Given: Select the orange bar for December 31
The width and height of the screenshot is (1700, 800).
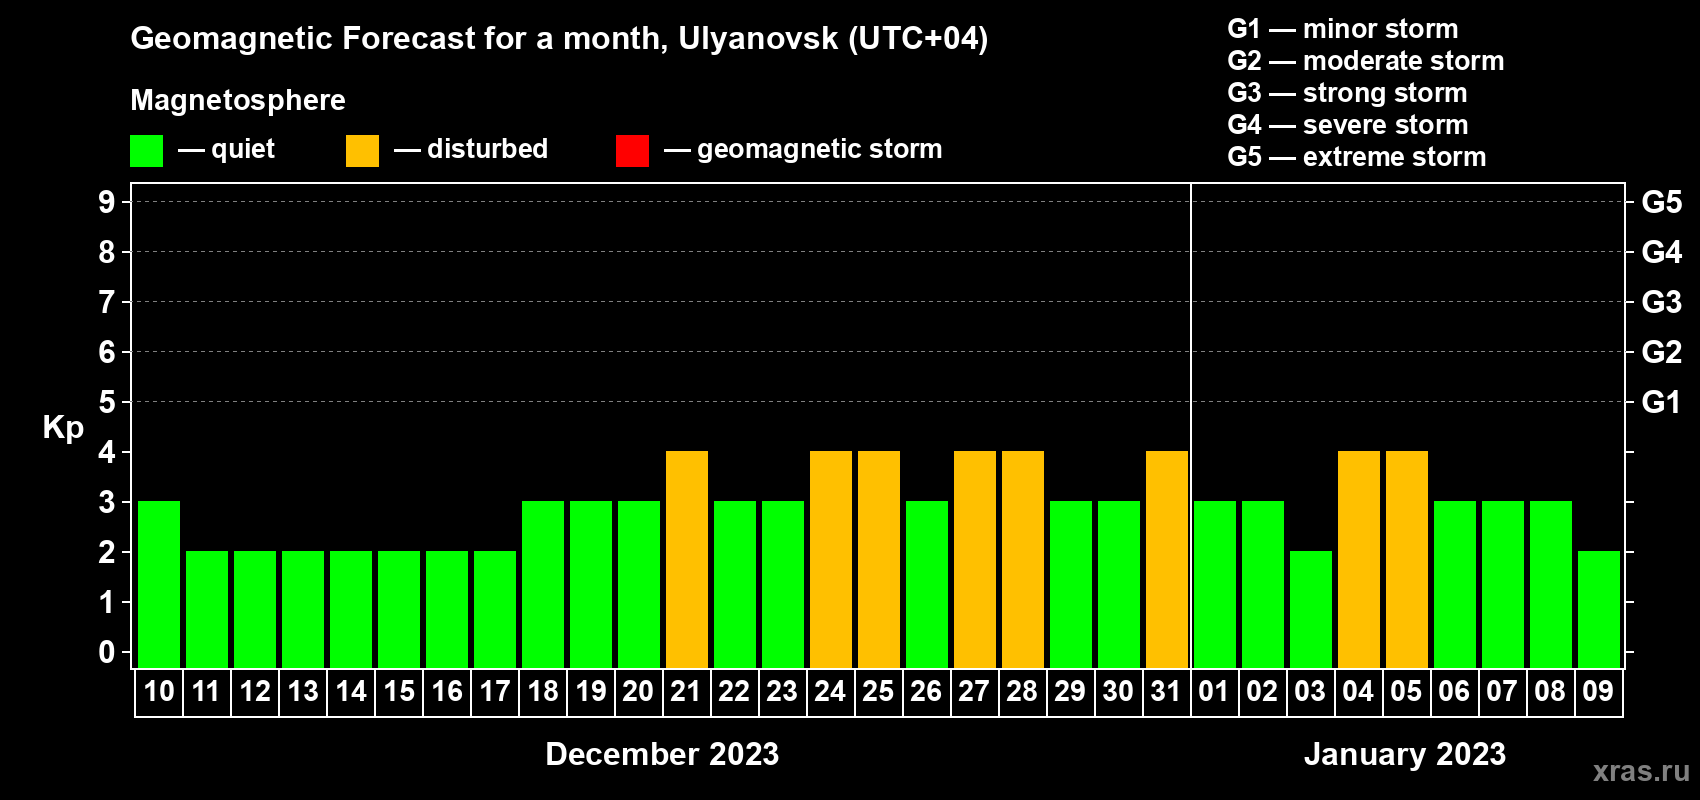Looking at the screenshot, I should pyautogui.click(x=1167, y=559).
